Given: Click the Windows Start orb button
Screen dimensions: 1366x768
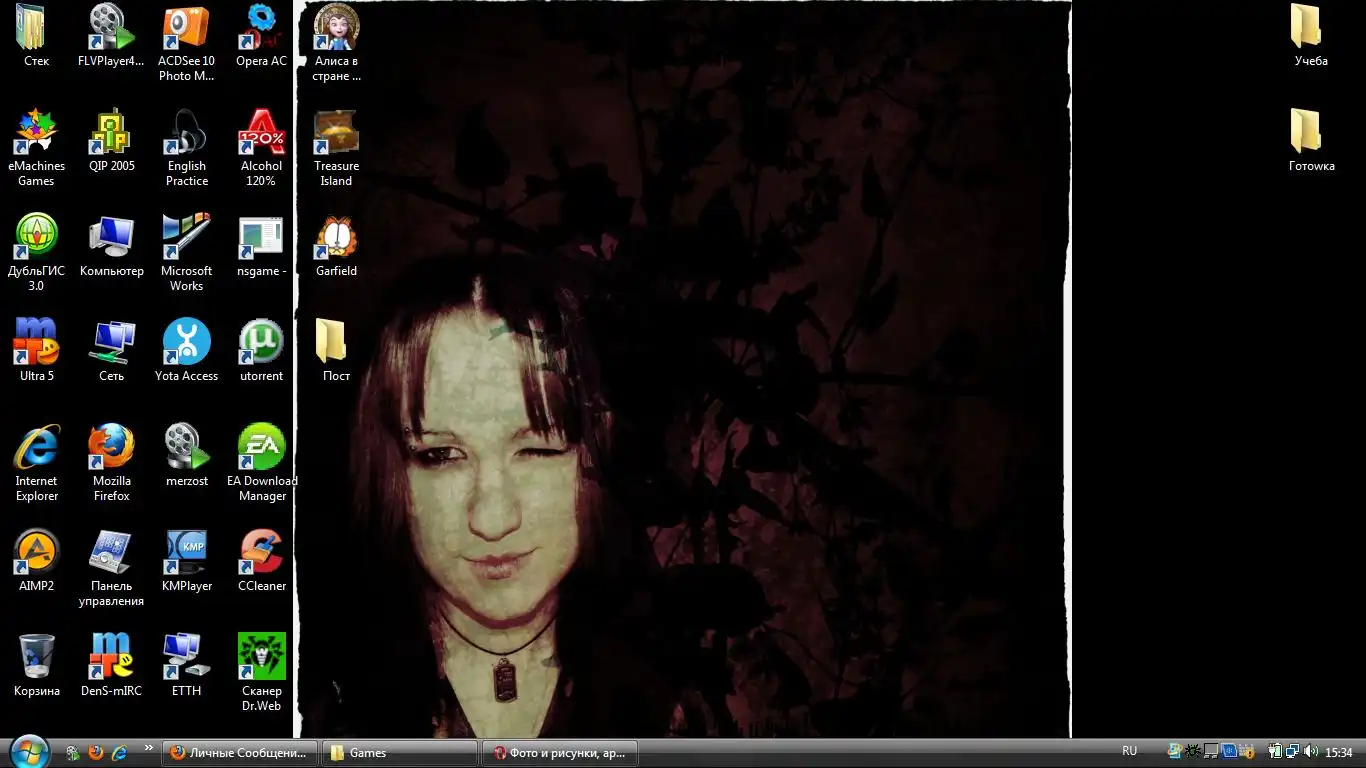Looking at the screenshot, I should (x=29, y=751).
